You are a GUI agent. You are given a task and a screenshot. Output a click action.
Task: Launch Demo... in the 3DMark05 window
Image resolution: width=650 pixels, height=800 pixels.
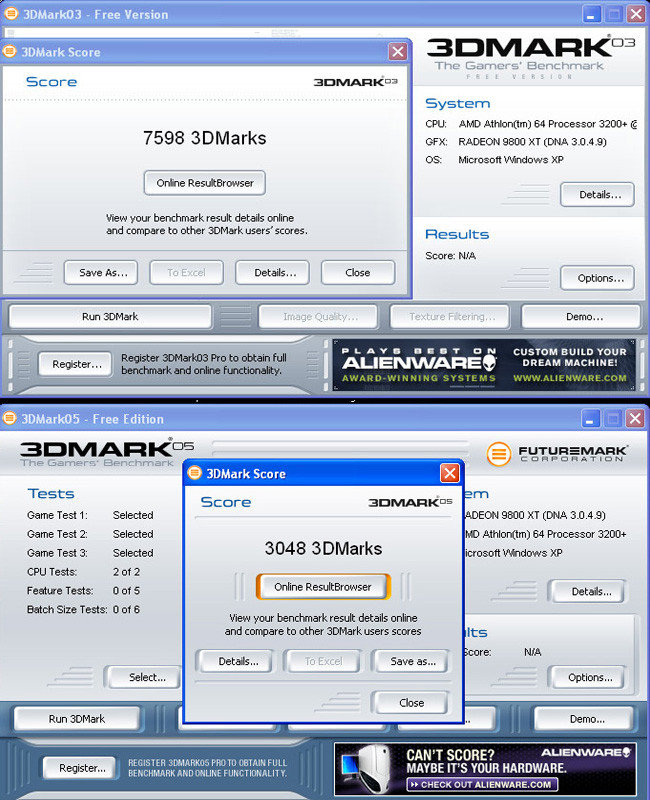pos(585,719)
